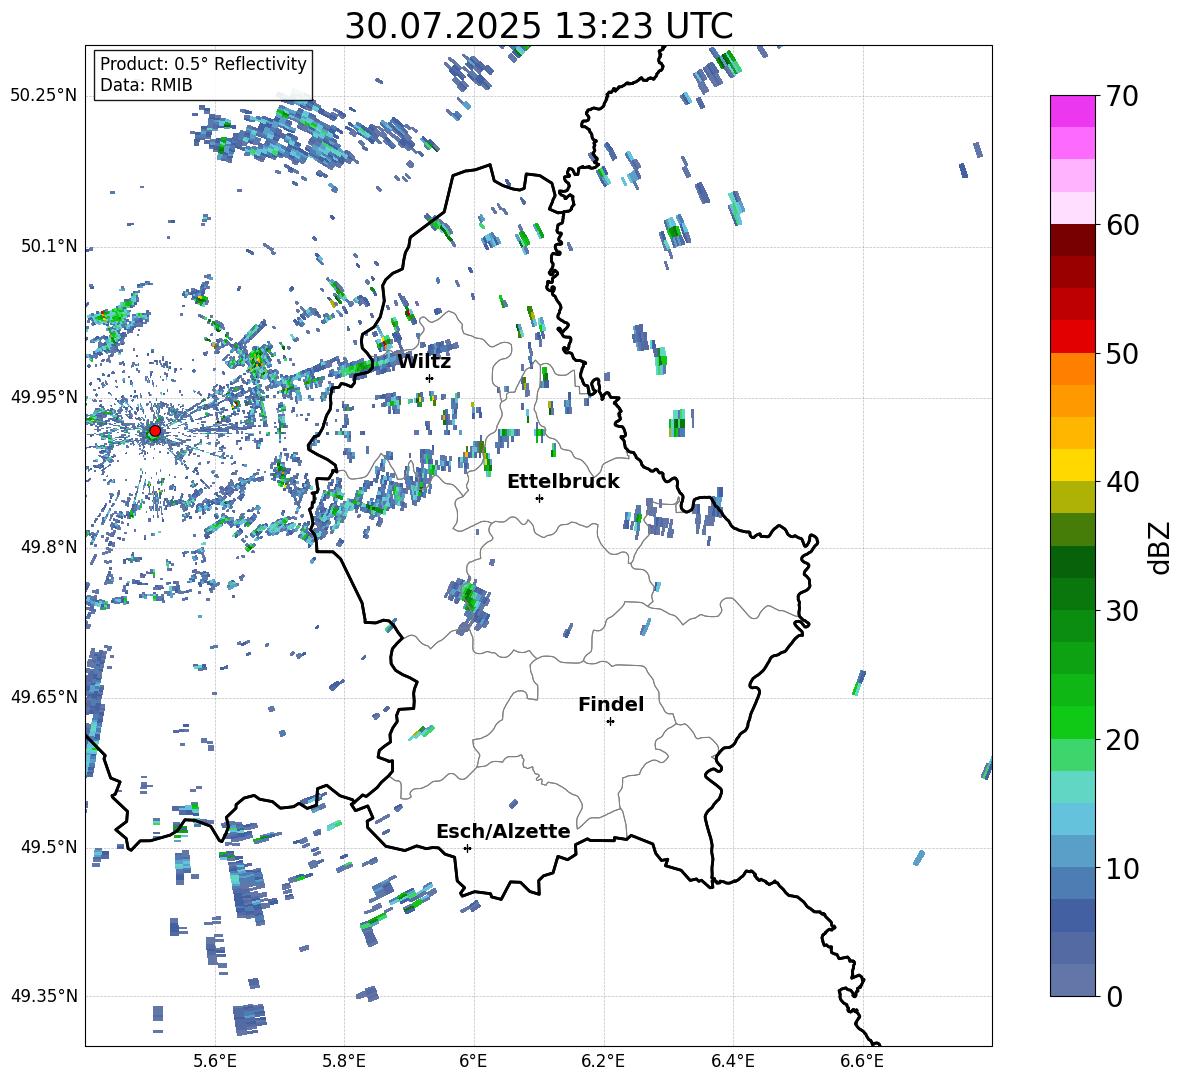The width and height of the screenshot is (1184, 1081).
Task: Click the 6°E longitude label
Action: pos(473,1061)
